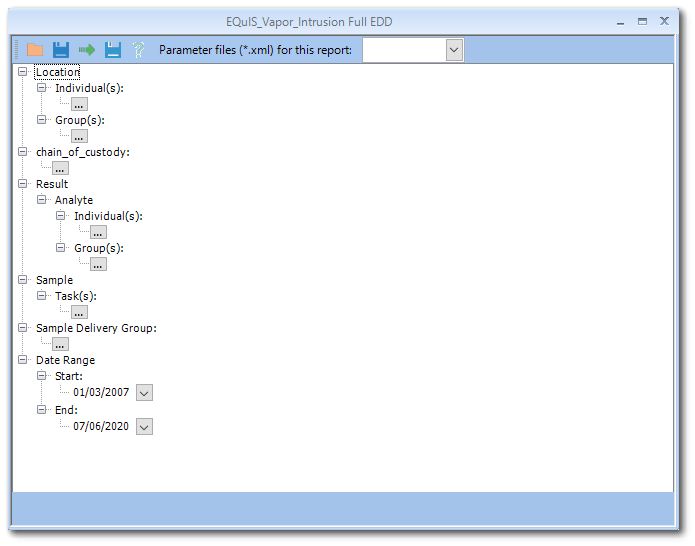
Task: Select the Date Range label
Action: pyautogui.click(x=65, y=360)
